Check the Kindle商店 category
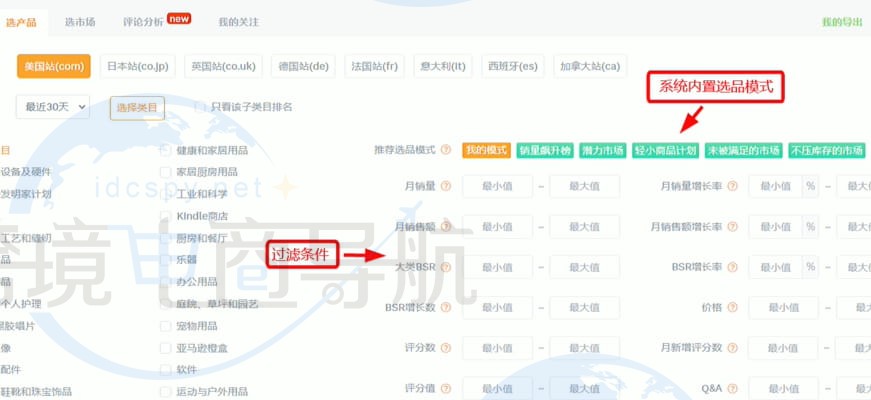 (165, 216)
